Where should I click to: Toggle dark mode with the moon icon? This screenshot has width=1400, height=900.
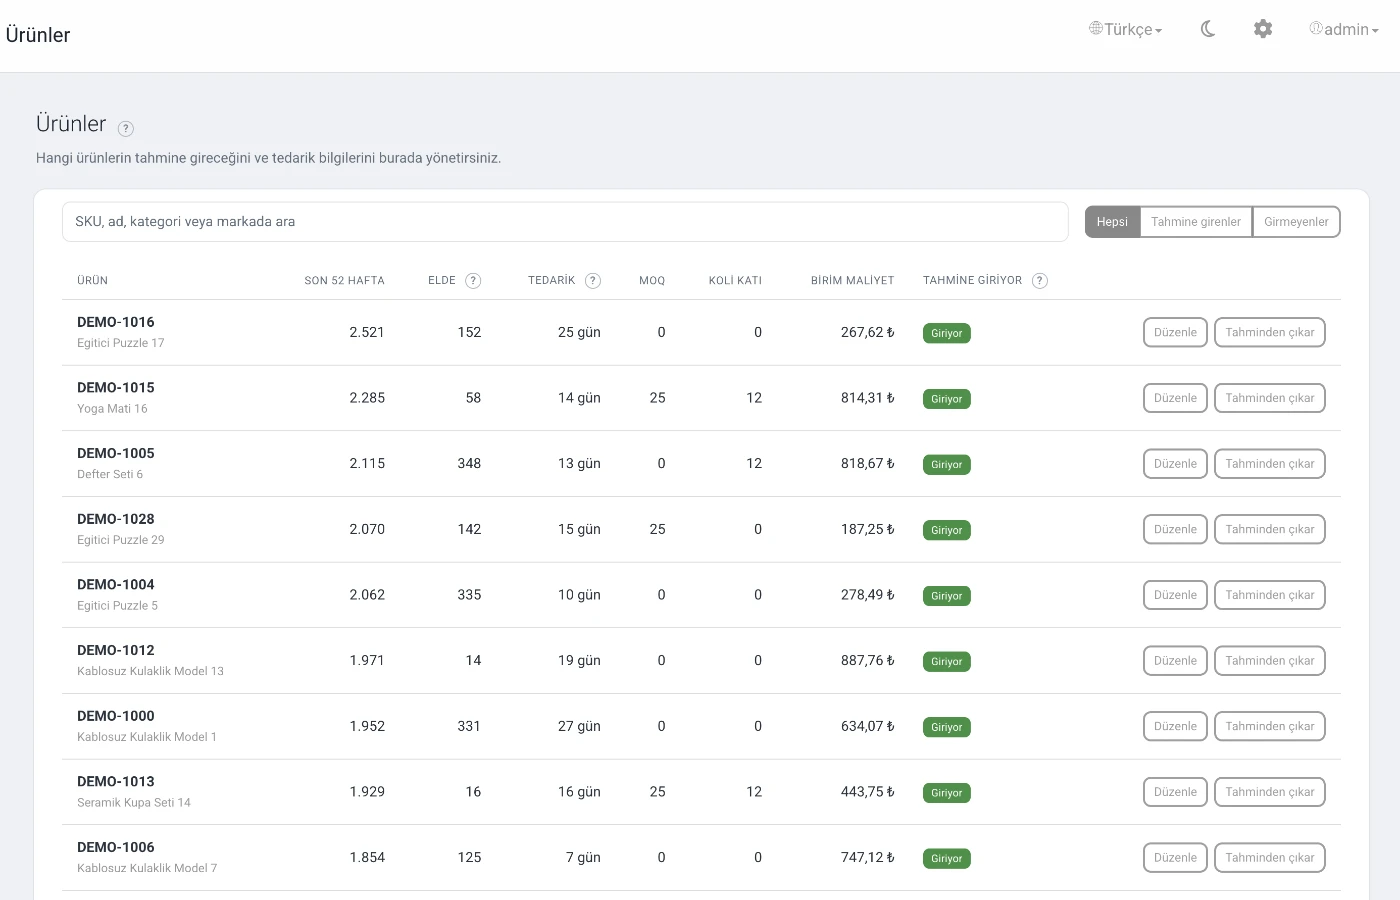(1208, 29)
